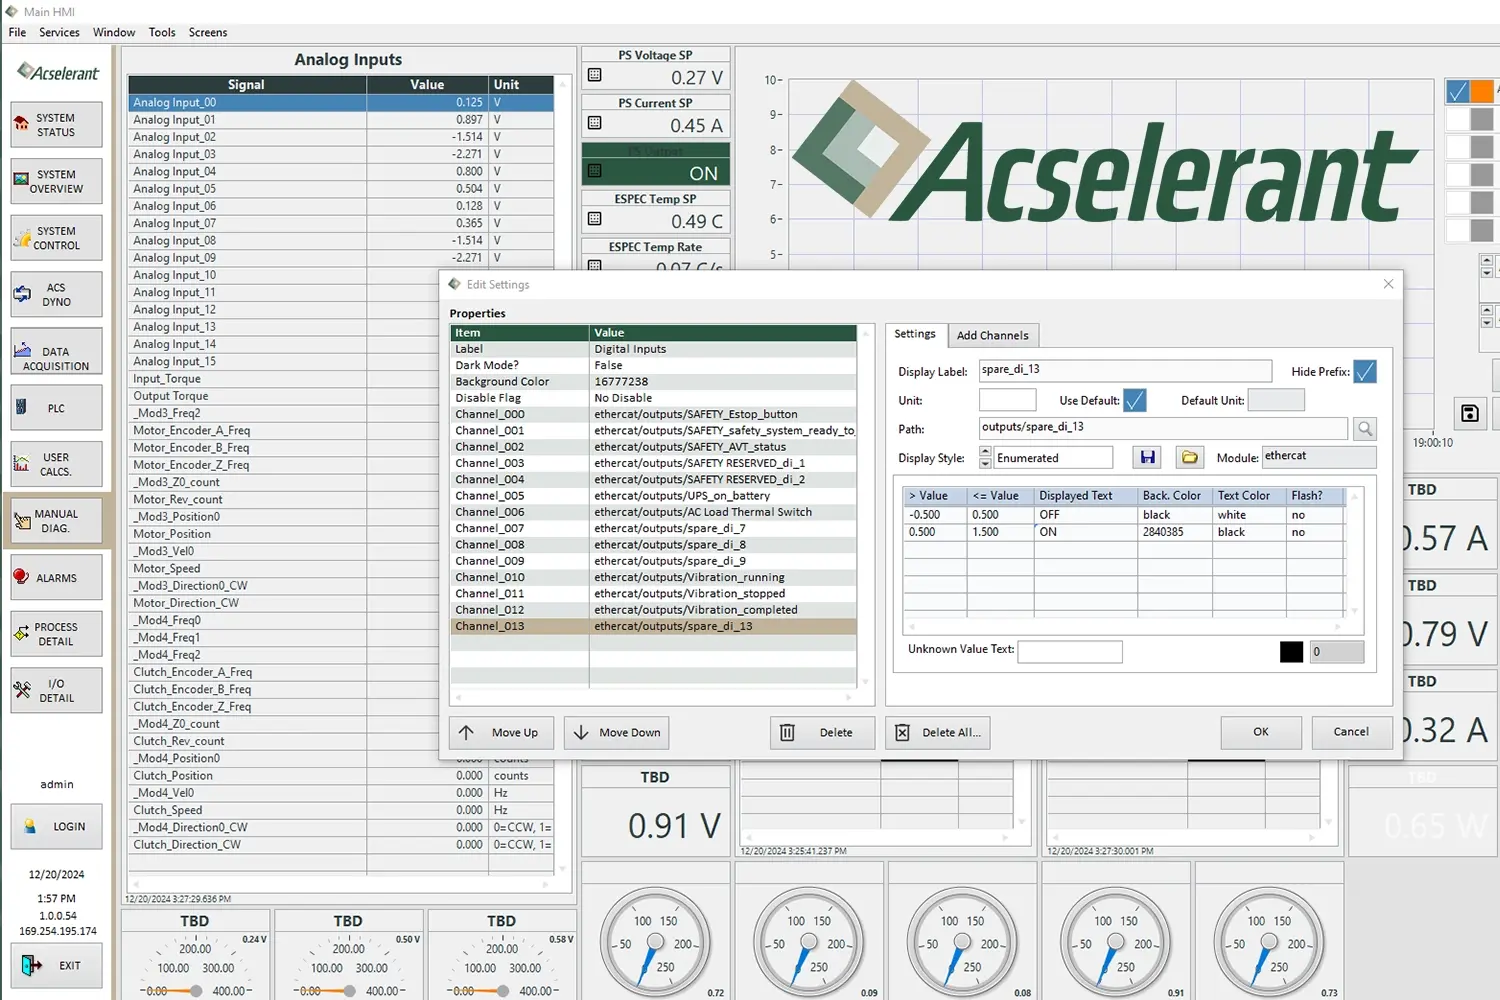Click the Path input field
This screenshot has width=1500, height=1000.
(1163, 428)
